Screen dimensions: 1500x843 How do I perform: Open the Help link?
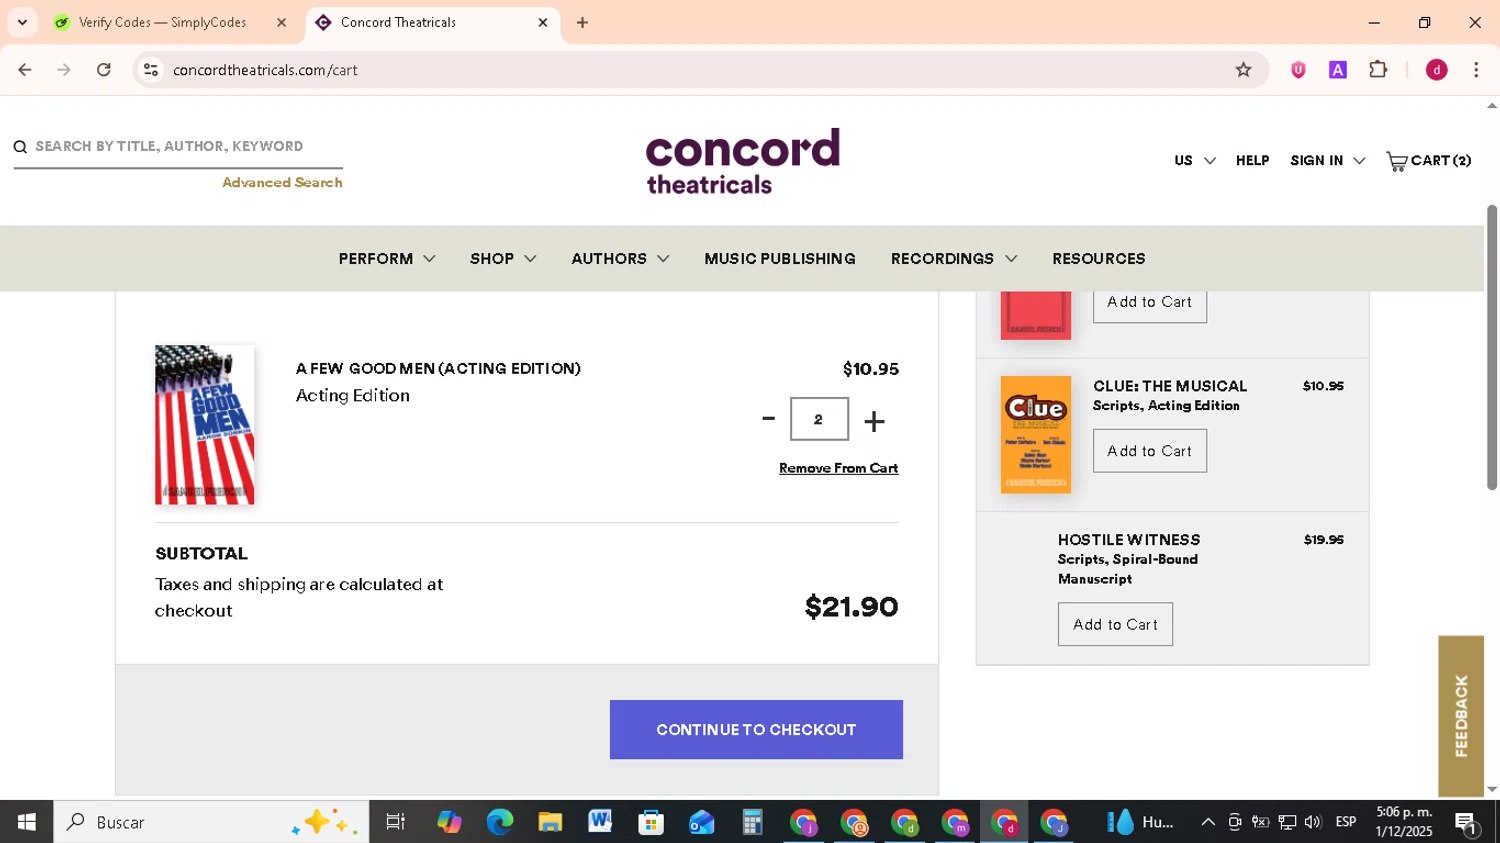tap(1252, 161)
